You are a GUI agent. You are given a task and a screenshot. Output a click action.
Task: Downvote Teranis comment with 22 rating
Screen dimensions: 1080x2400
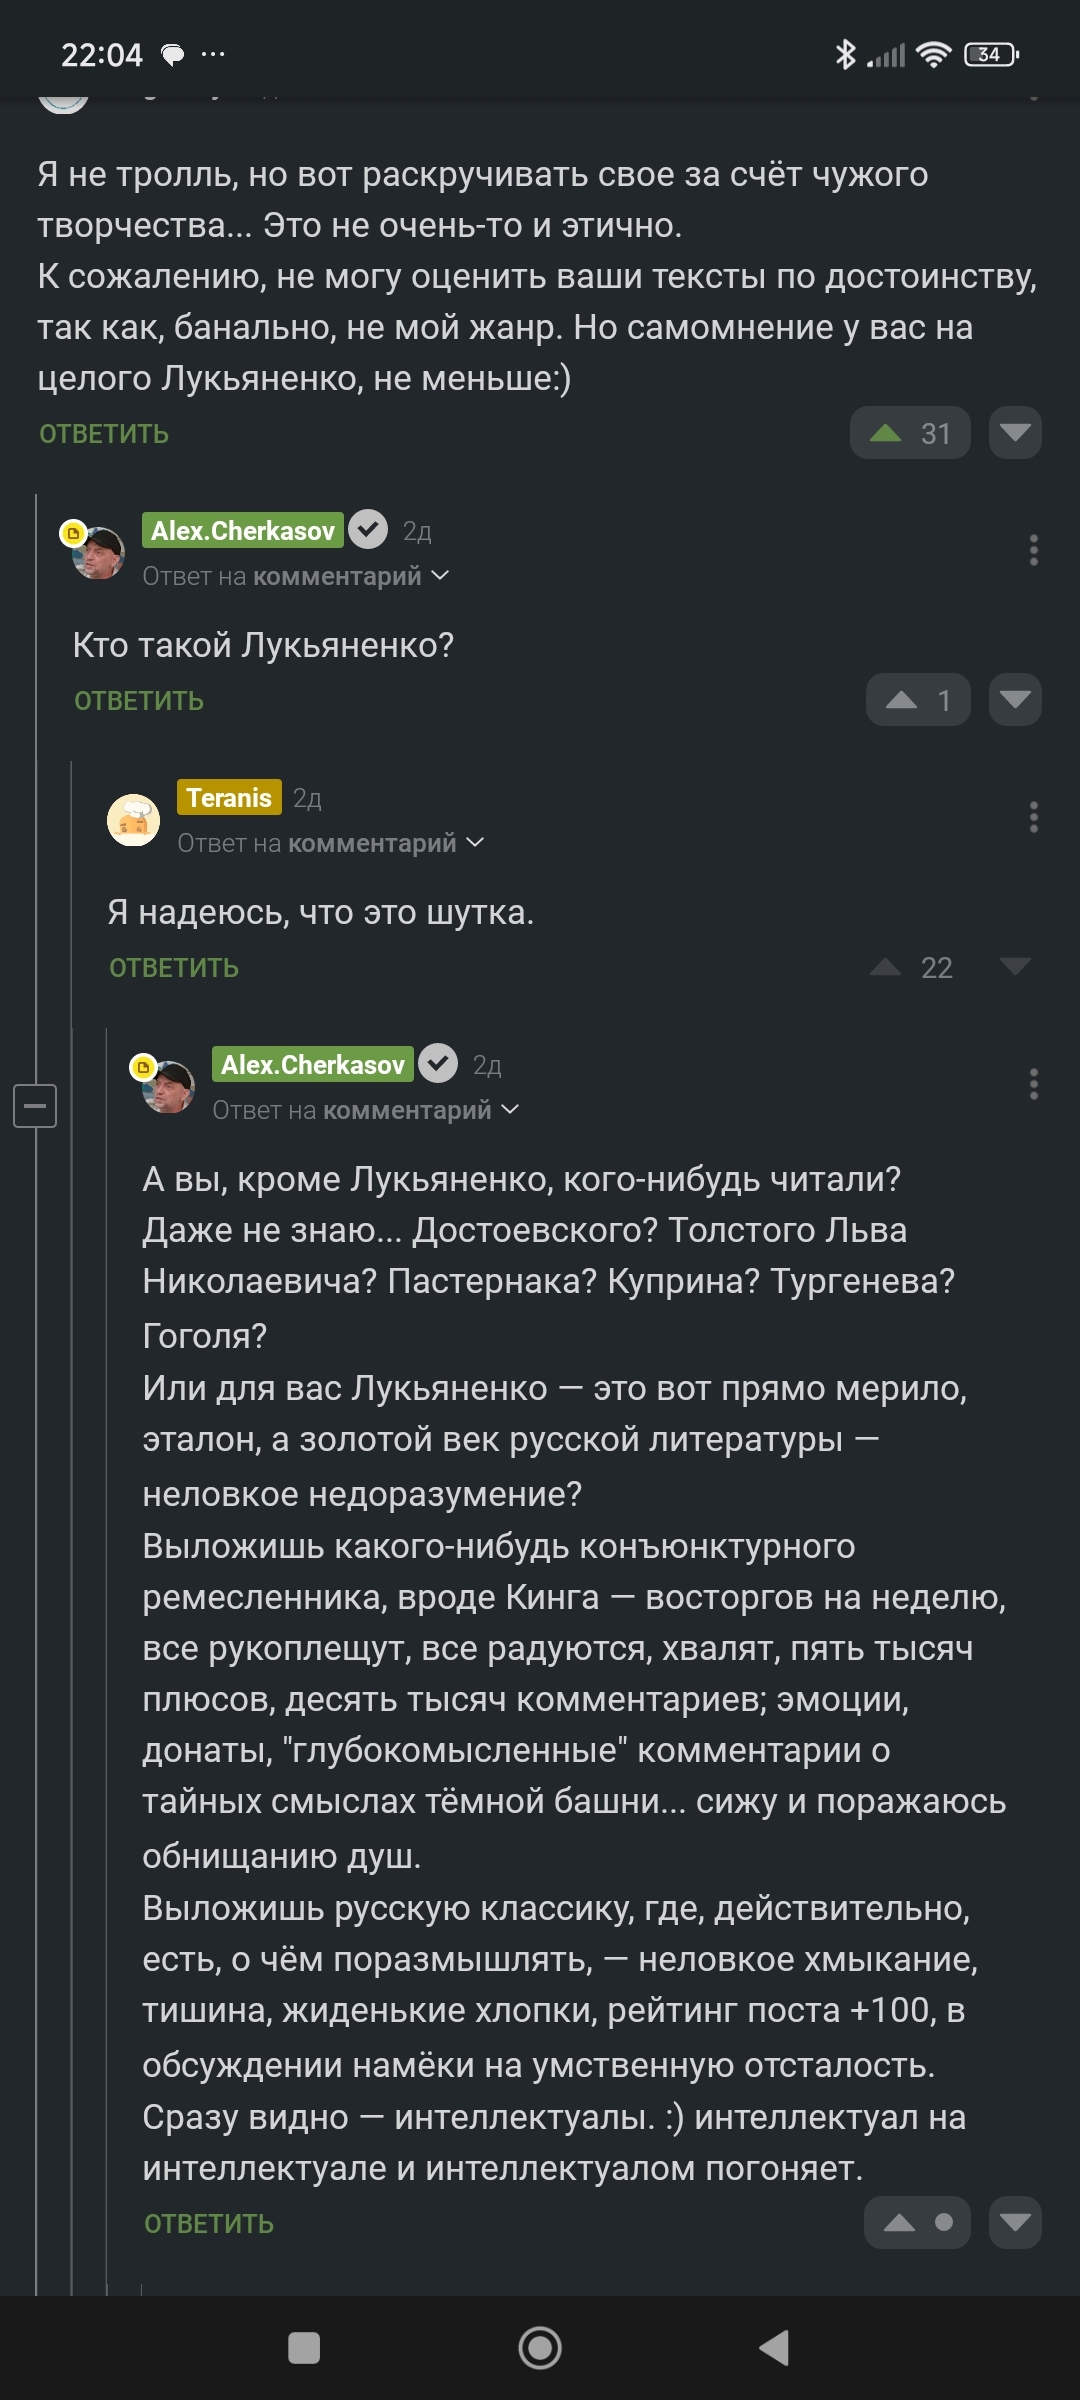pyautogui.click(x=1015, y=967)
